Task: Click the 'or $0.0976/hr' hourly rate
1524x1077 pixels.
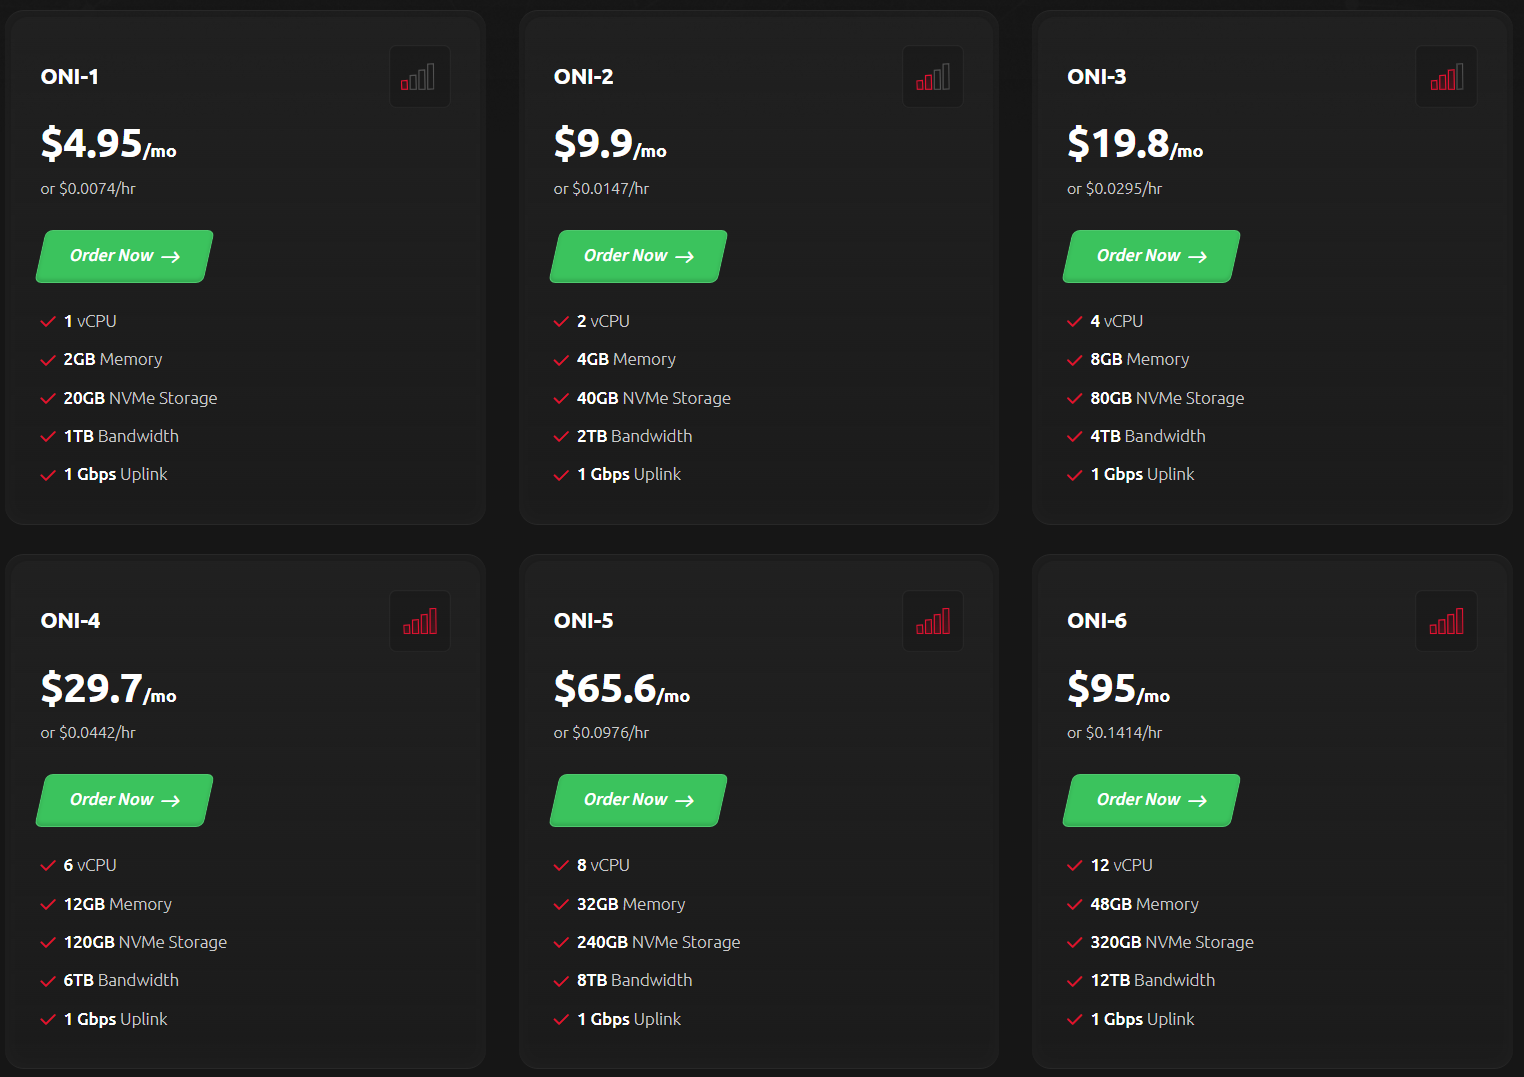Action: [x=601, y=733]
